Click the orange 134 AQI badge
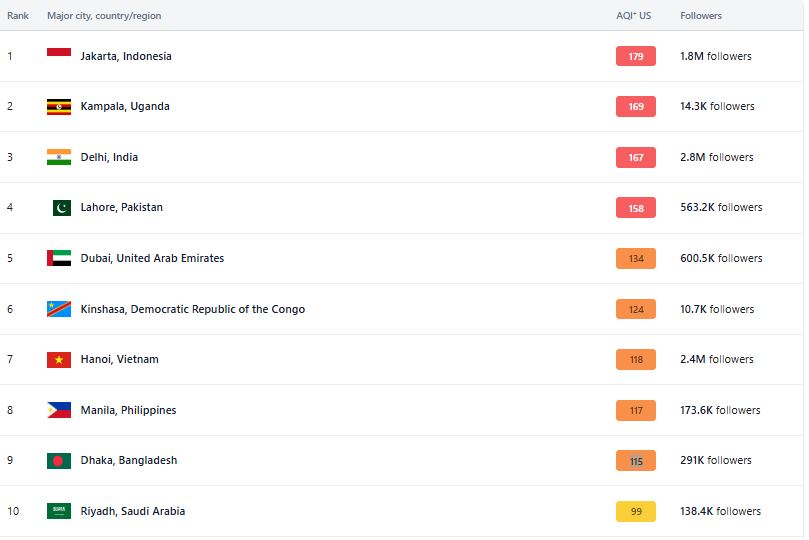The width and height of the screenshot is (809, 540). coord(636,258)
